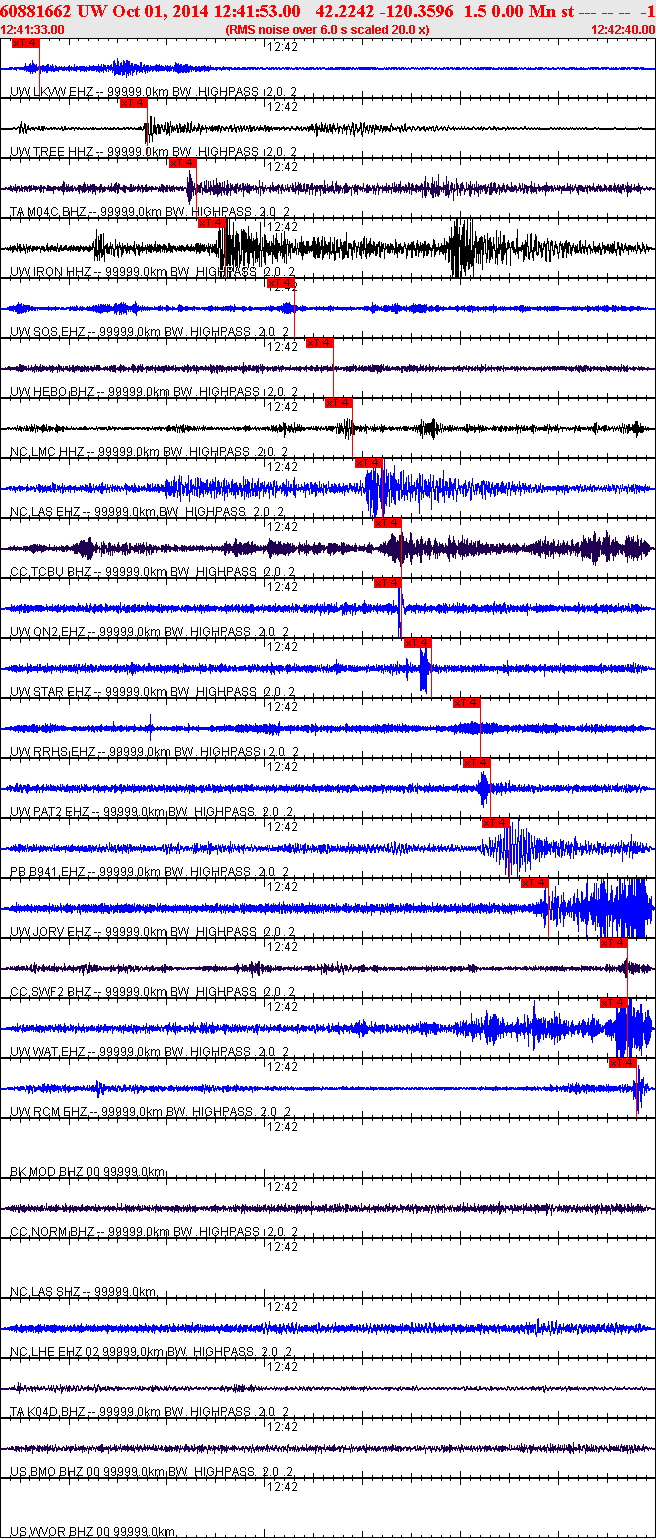Screen dimensions: 656x1538
Task: Select the CC TCBU BHZ station label
Action: click(152, 572)
